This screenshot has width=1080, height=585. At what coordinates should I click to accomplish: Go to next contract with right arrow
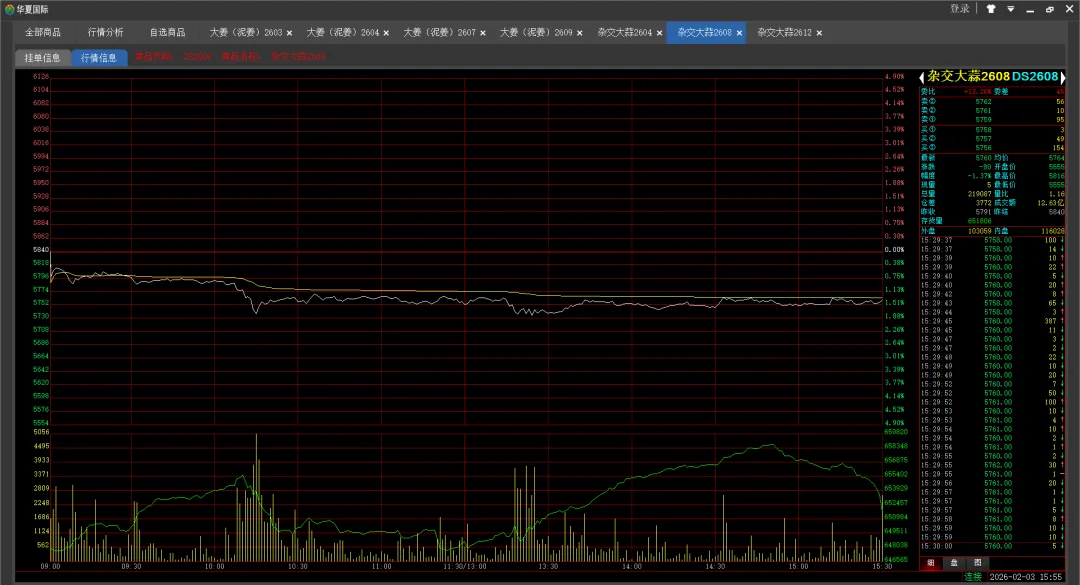1063,77
